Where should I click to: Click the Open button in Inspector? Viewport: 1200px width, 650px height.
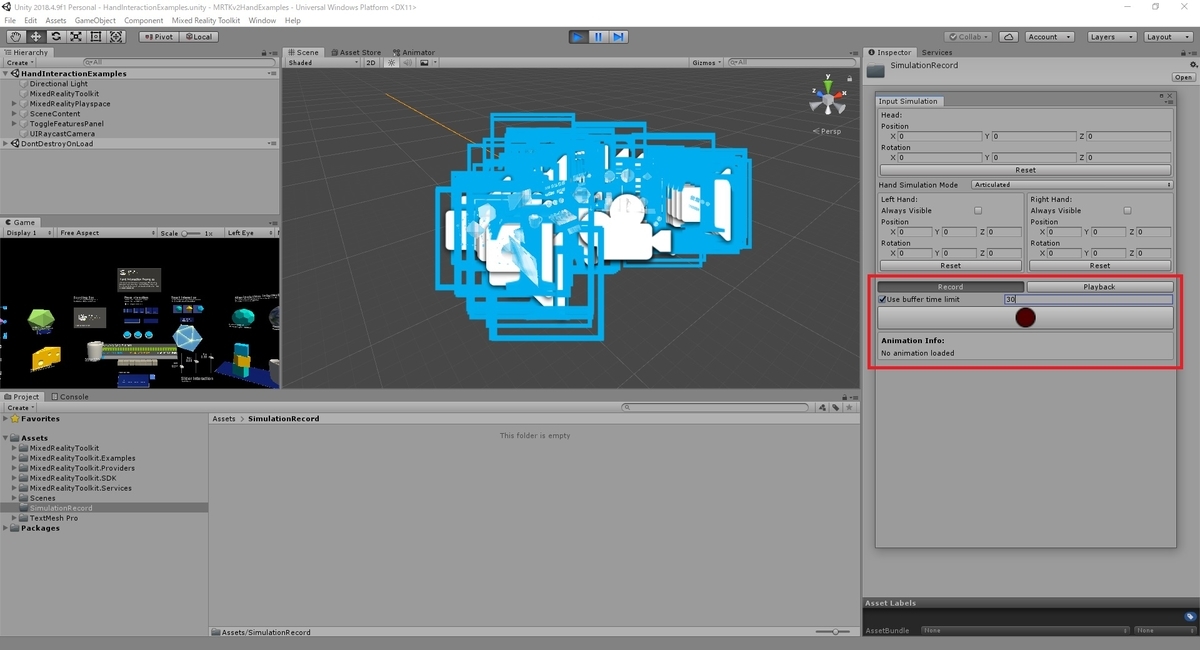click(1183, 77)
